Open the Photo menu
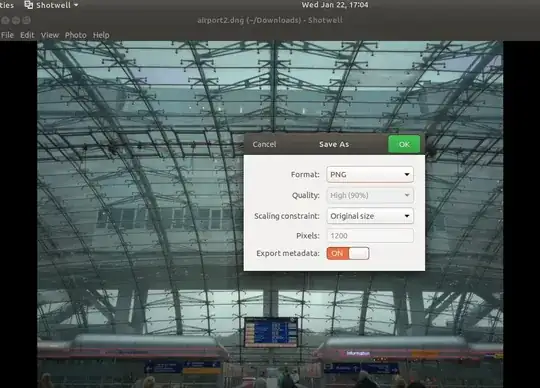Screen dimensions: 540x388 75,35
